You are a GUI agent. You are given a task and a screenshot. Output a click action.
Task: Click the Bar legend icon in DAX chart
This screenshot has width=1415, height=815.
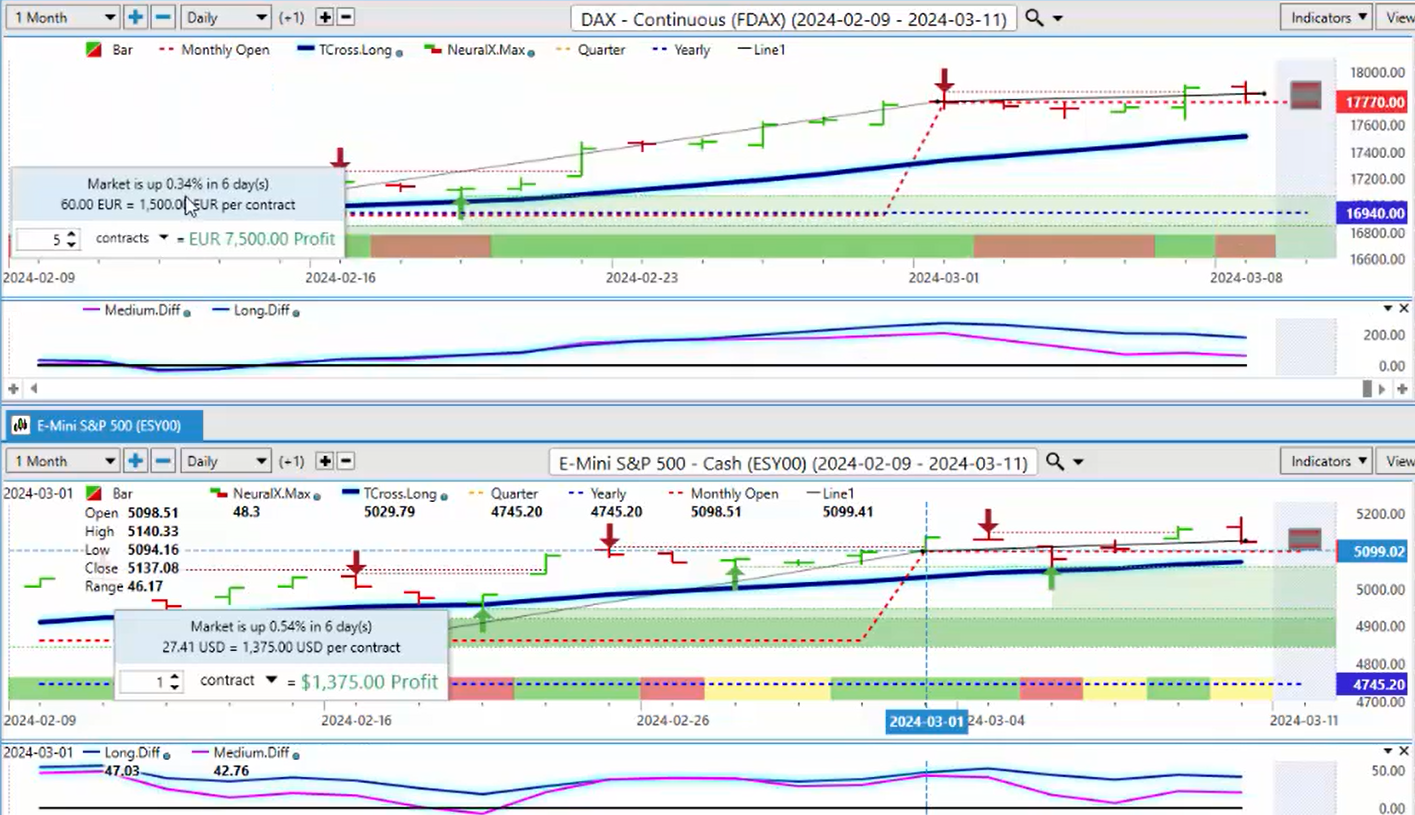[93, 49]
